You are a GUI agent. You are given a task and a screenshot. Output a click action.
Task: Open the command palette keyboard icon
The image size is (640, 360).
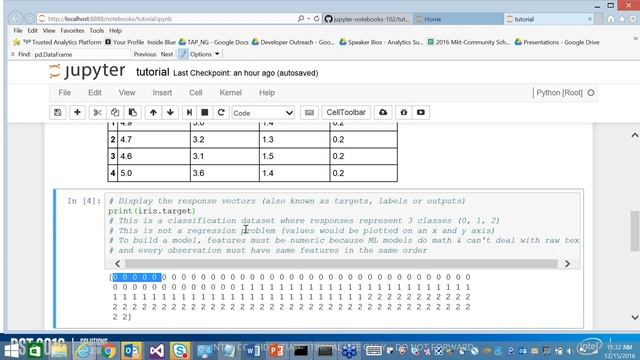coord(309,112)
